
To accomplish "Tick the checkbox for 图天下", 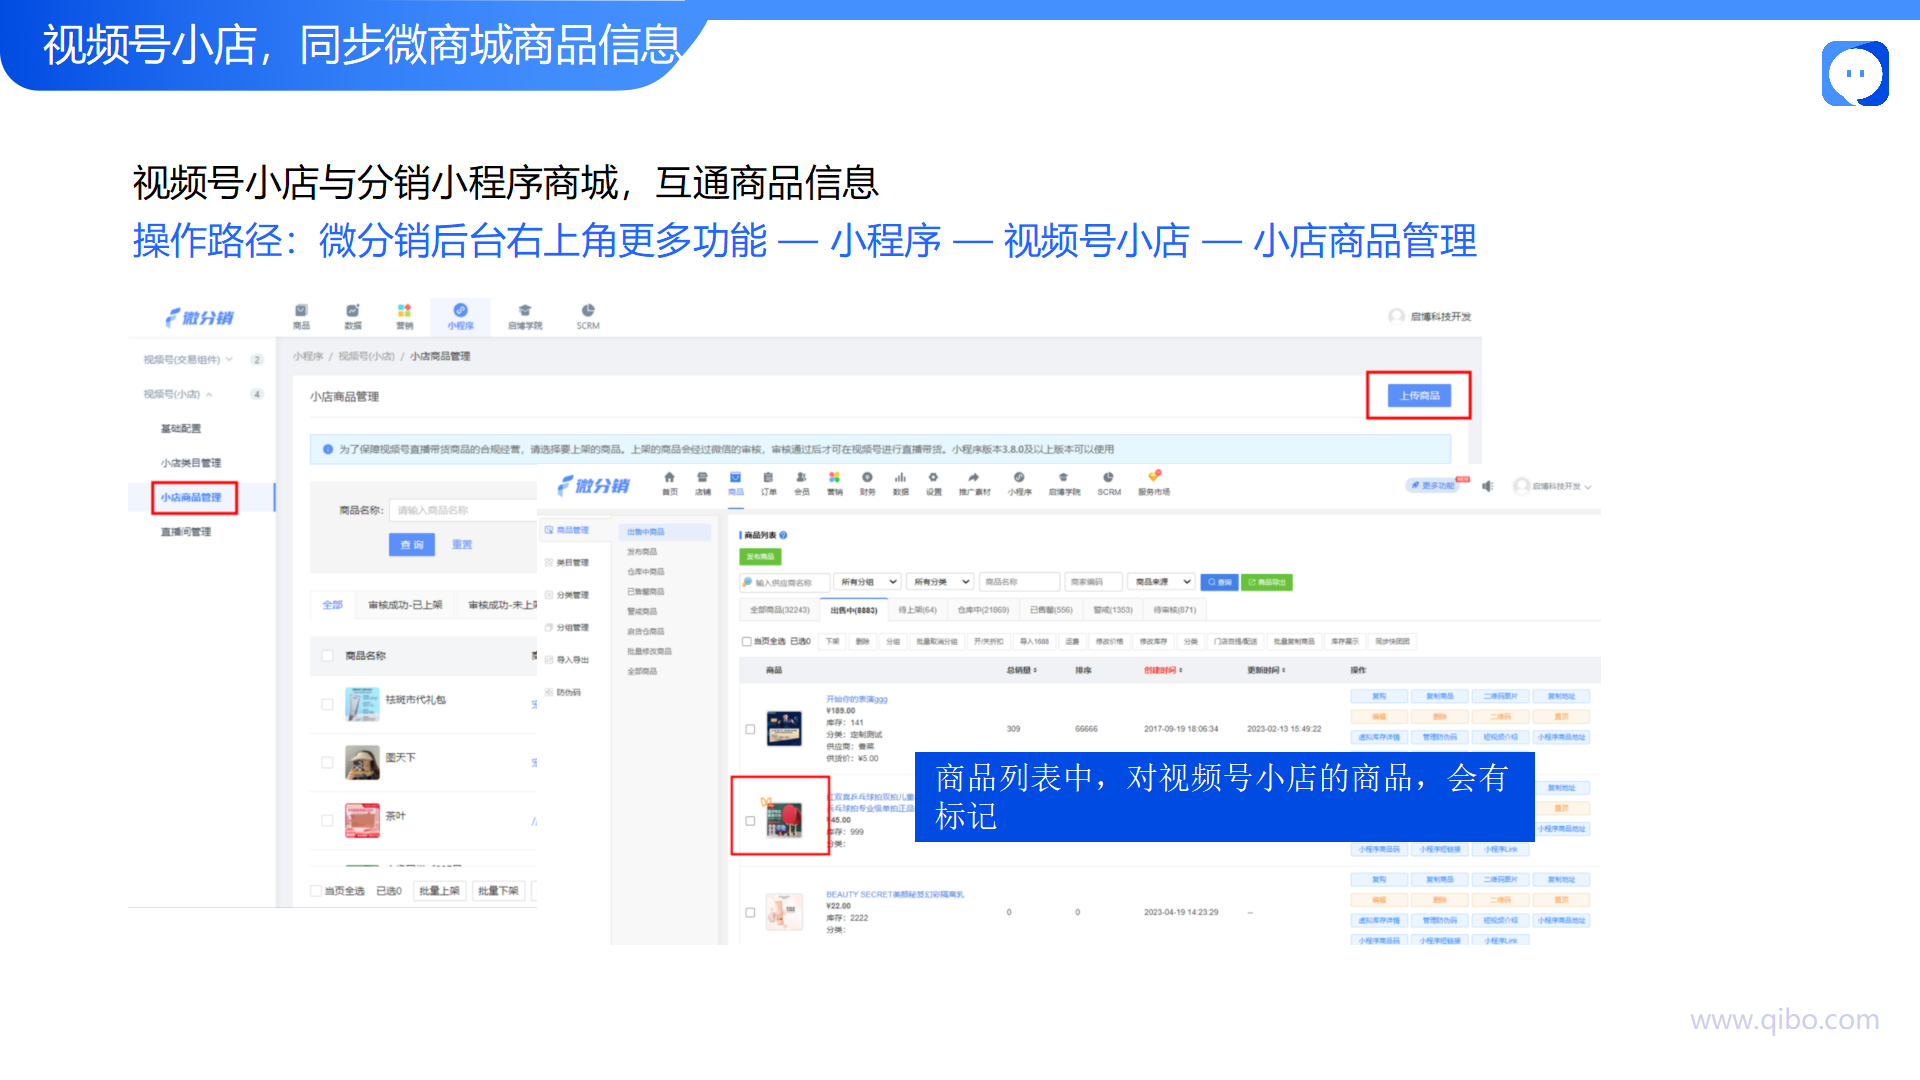I will pyautogui.click(x=327, y=762).
